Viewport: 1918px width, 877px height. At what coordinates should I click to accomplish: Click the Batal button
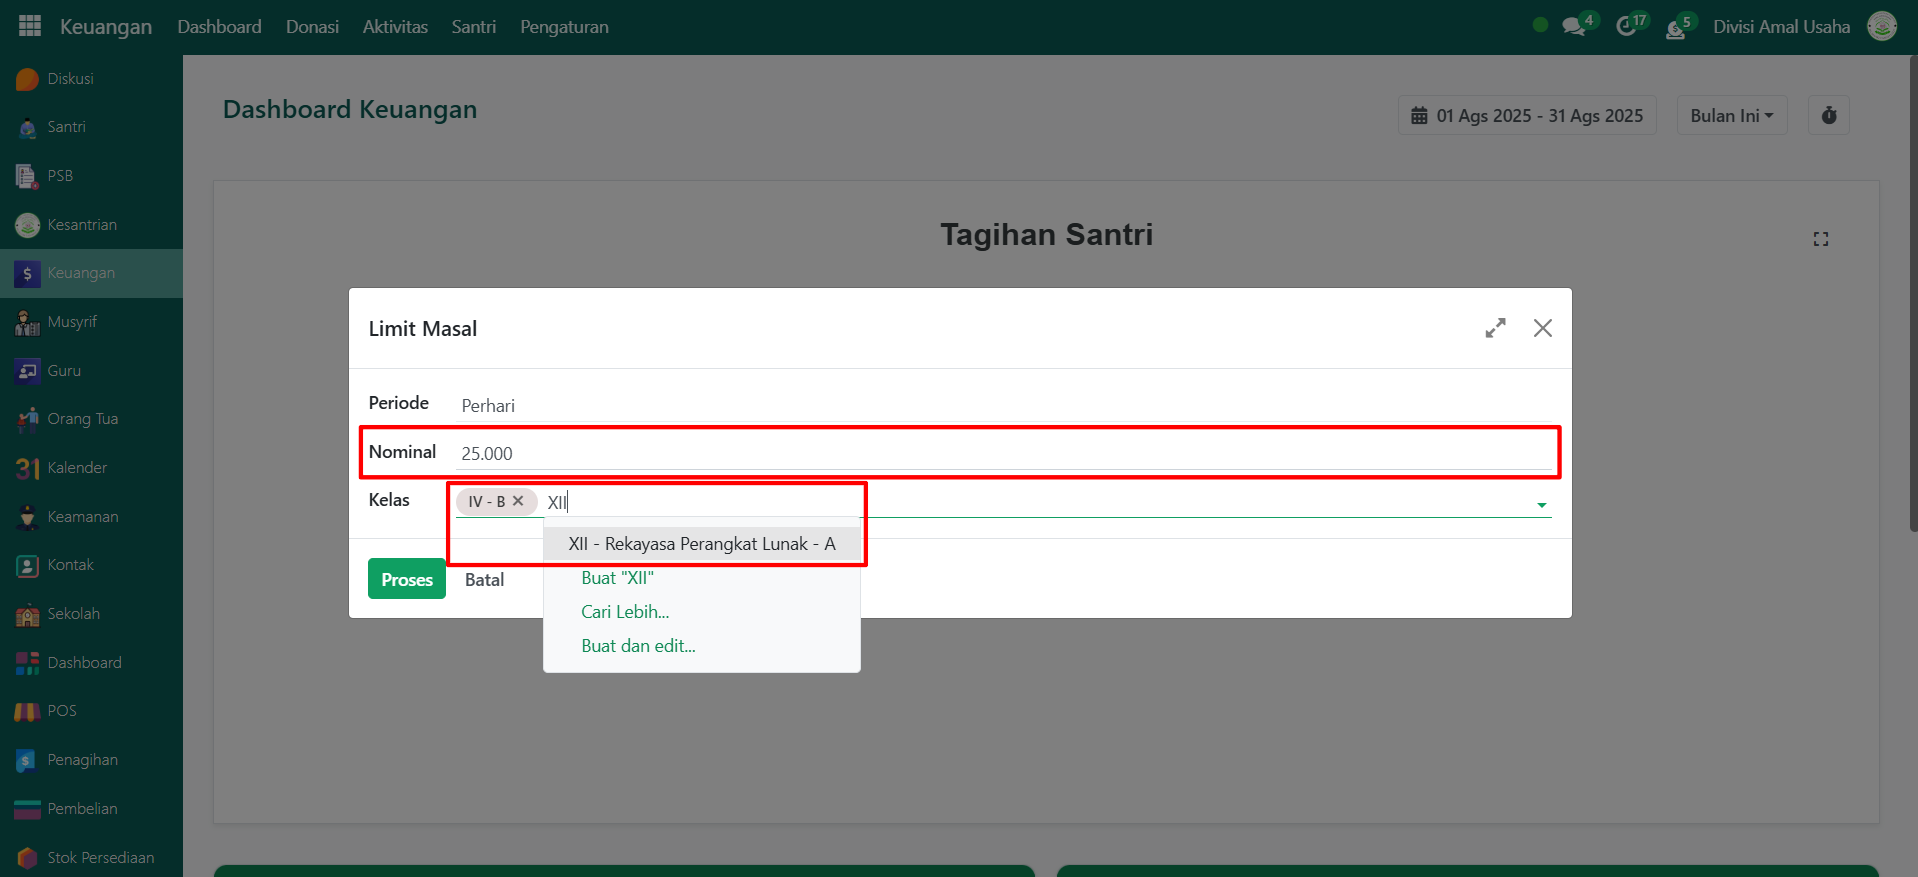point(484,580)
